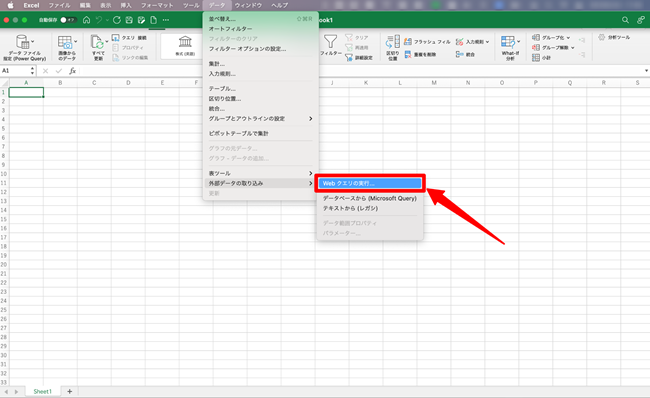Select Subtotals (集計...) menu entry
650x398 pixels.
(x=260, y=64)
